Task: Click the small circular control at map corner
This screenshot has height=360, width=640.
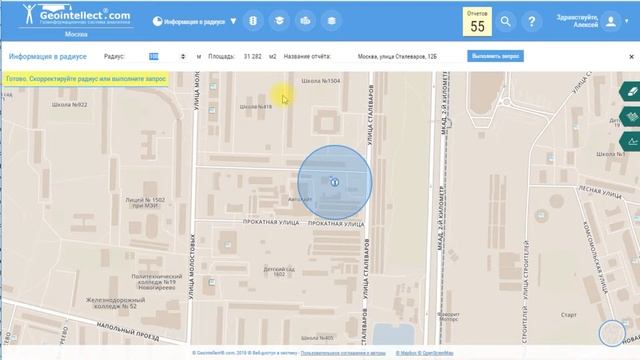Action: [612, 333]
